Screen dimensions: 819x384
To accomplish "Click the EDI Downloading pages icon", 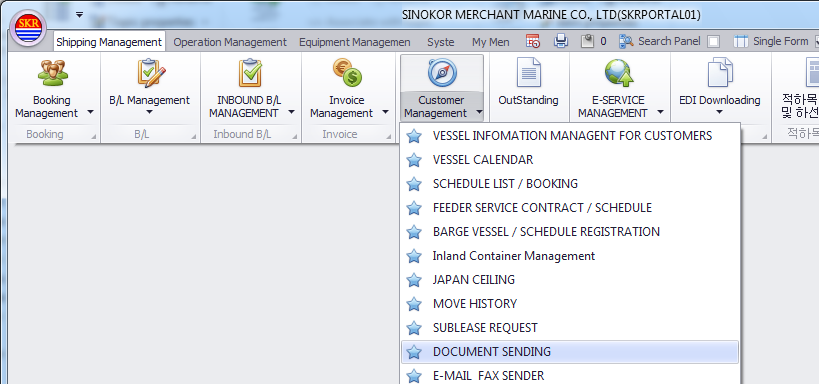I will pos(720,73).
